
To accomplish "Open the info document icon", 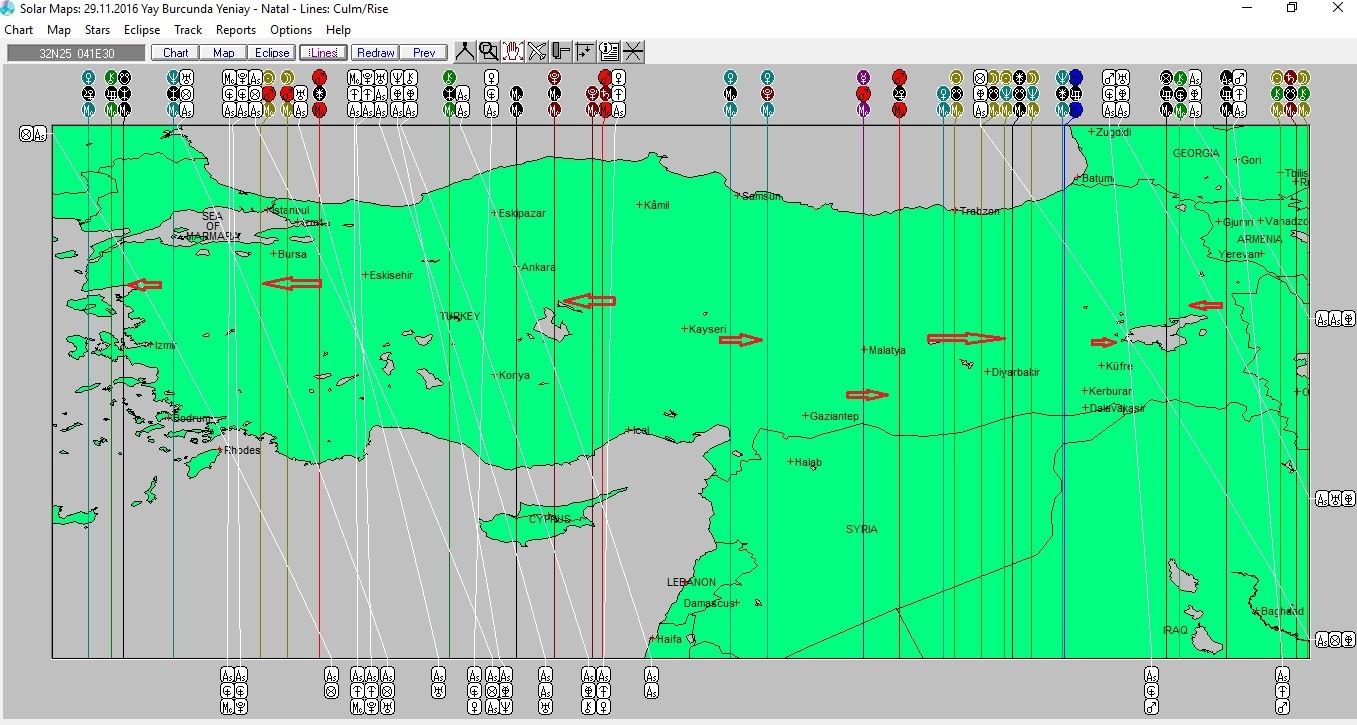I will click(x=609, y=52).
